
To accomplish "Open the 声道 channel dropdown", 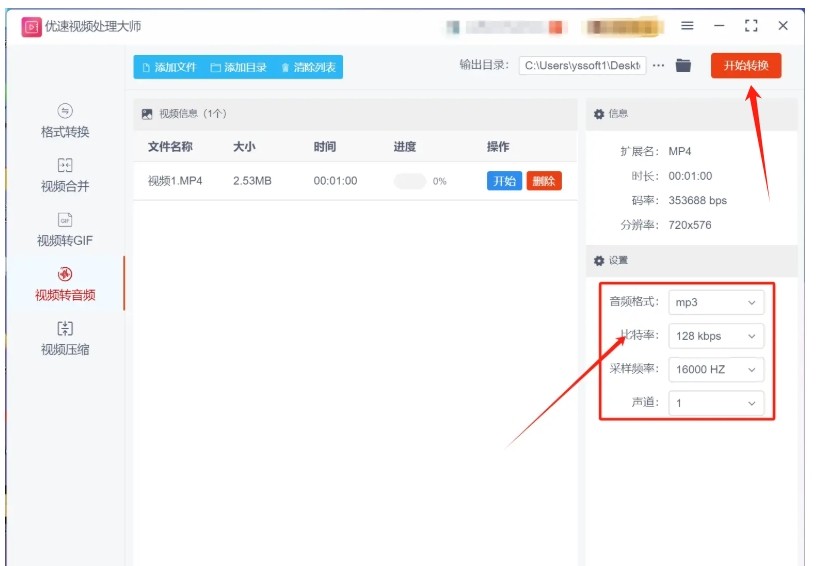I will point(716,403).
